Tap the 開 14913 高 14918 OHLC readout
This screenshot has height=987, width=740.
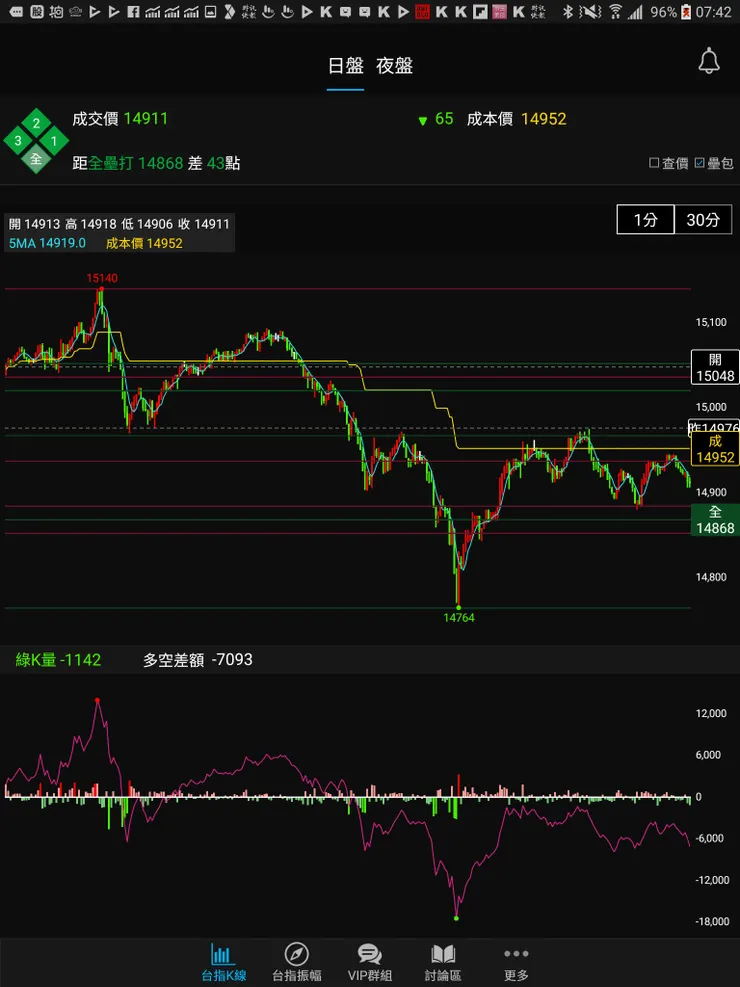coord(119,224)
